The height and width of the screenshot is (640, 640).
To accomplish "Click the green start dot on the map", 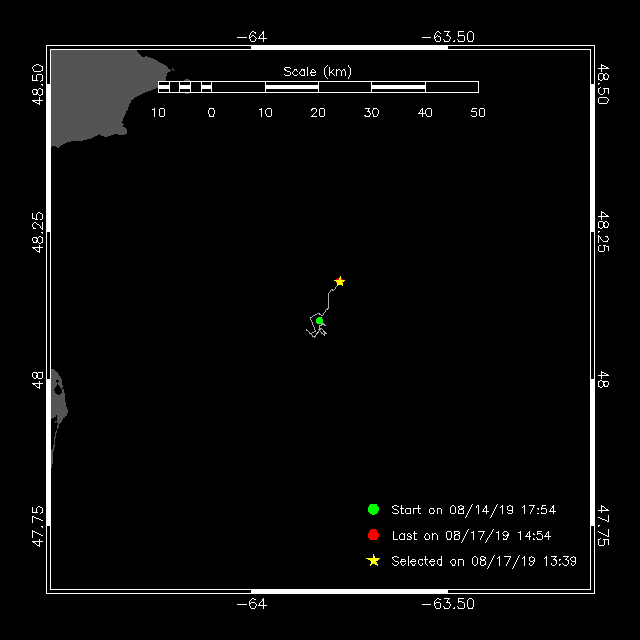I will point(319,321).
